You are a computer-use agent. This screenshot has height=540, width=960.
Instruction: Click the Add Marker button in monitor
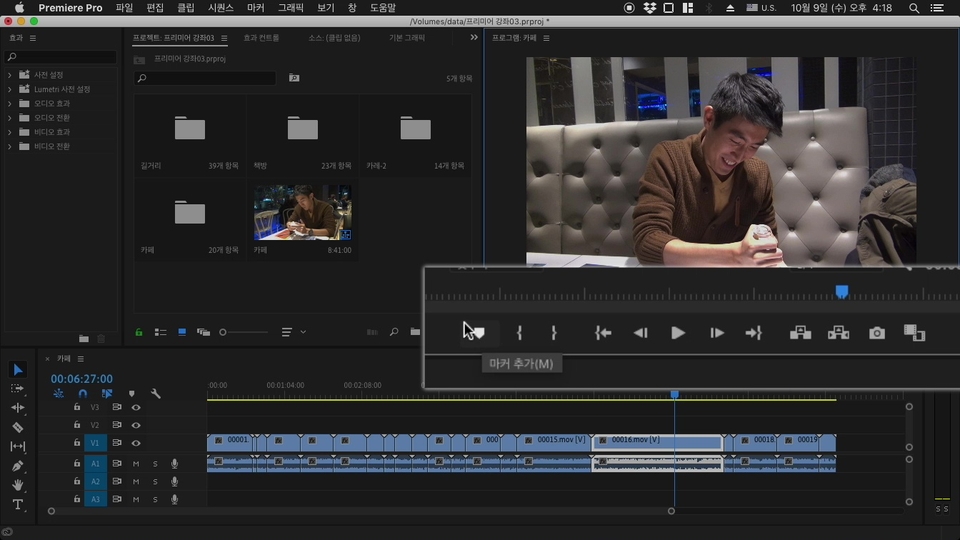pyautogui.click(x=479, y=332)
